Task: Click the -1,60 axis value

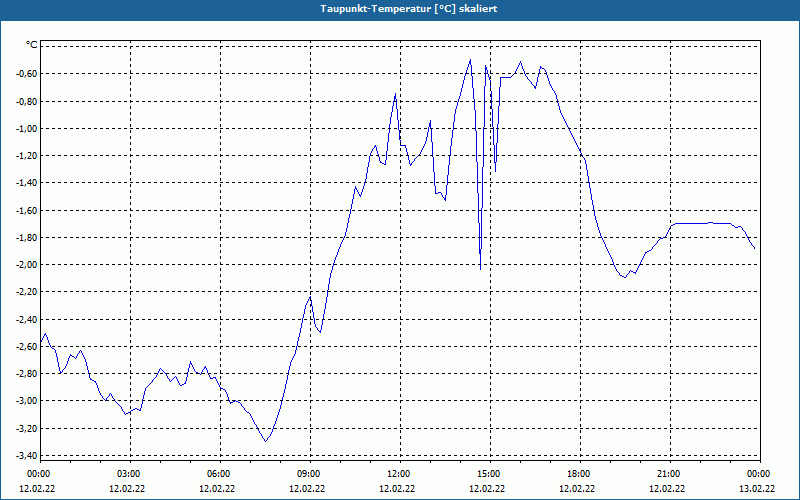Action: (27, 210)
